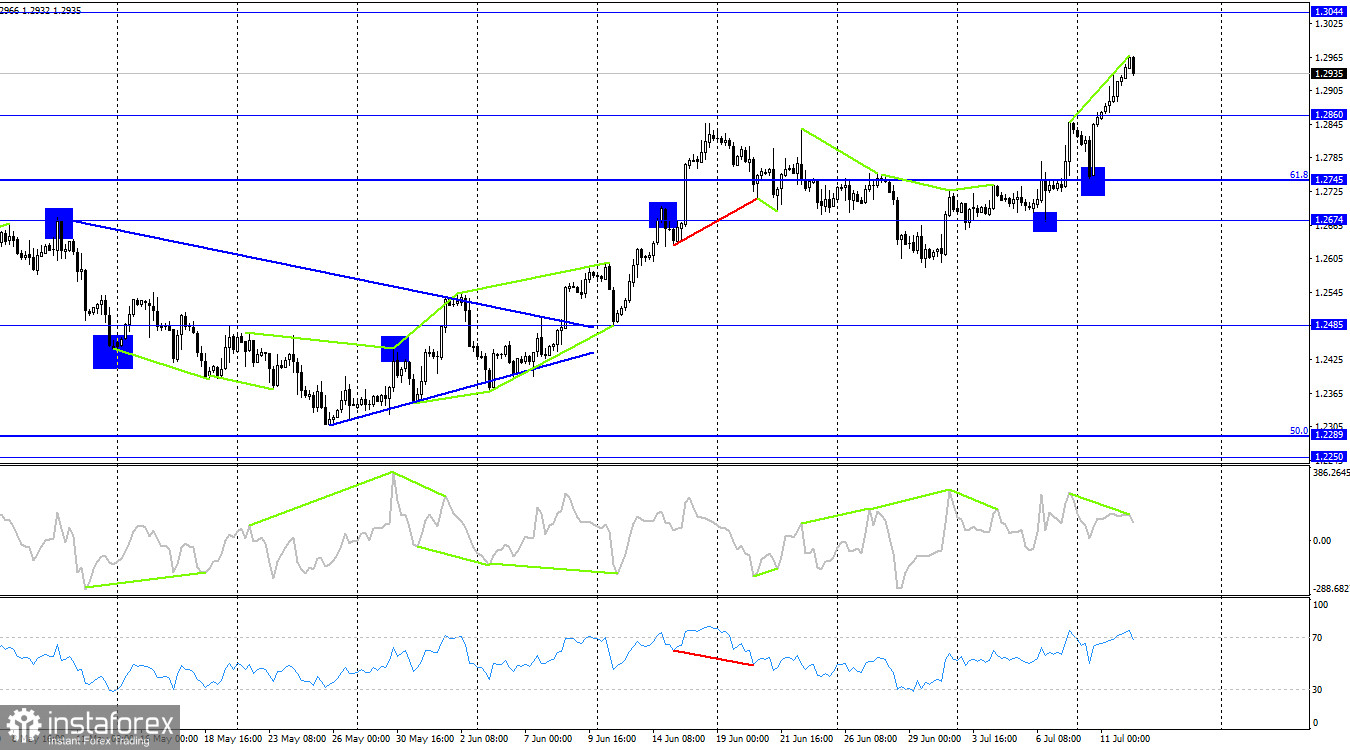Image resolution: width=1350 pixels, height=750 pixels.
Task: Select the 1.2674 level label
Action: click(x=1330, y=219)
